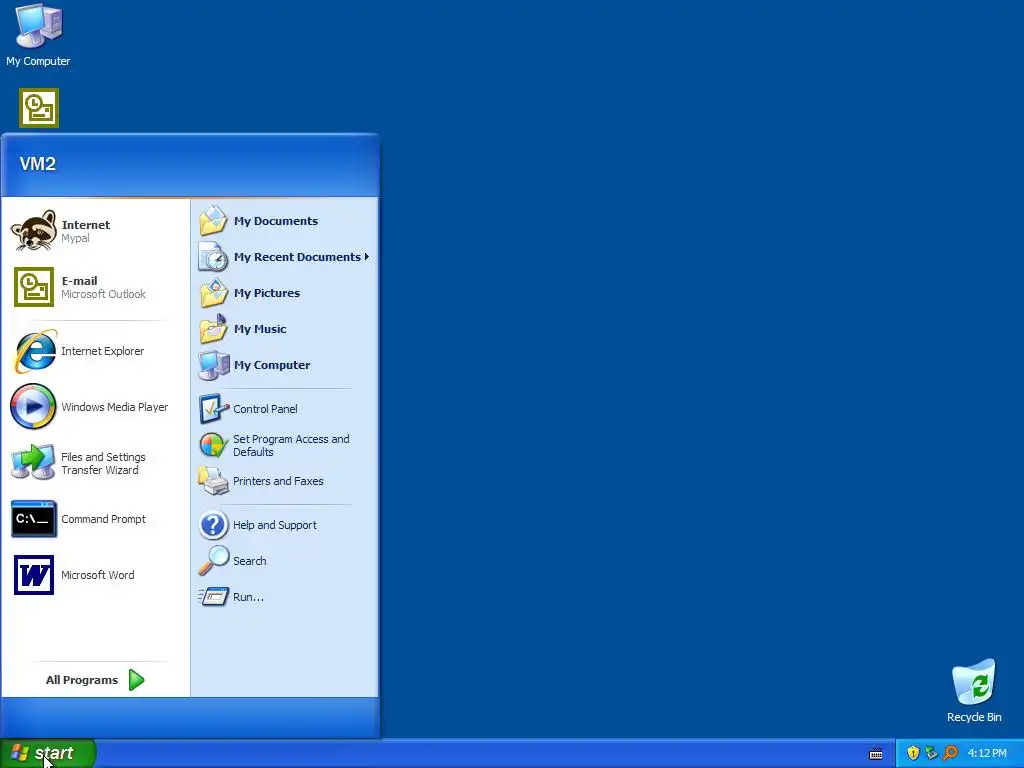
Task: Click orange magnifier tray icon
Action: click(950, 753)
